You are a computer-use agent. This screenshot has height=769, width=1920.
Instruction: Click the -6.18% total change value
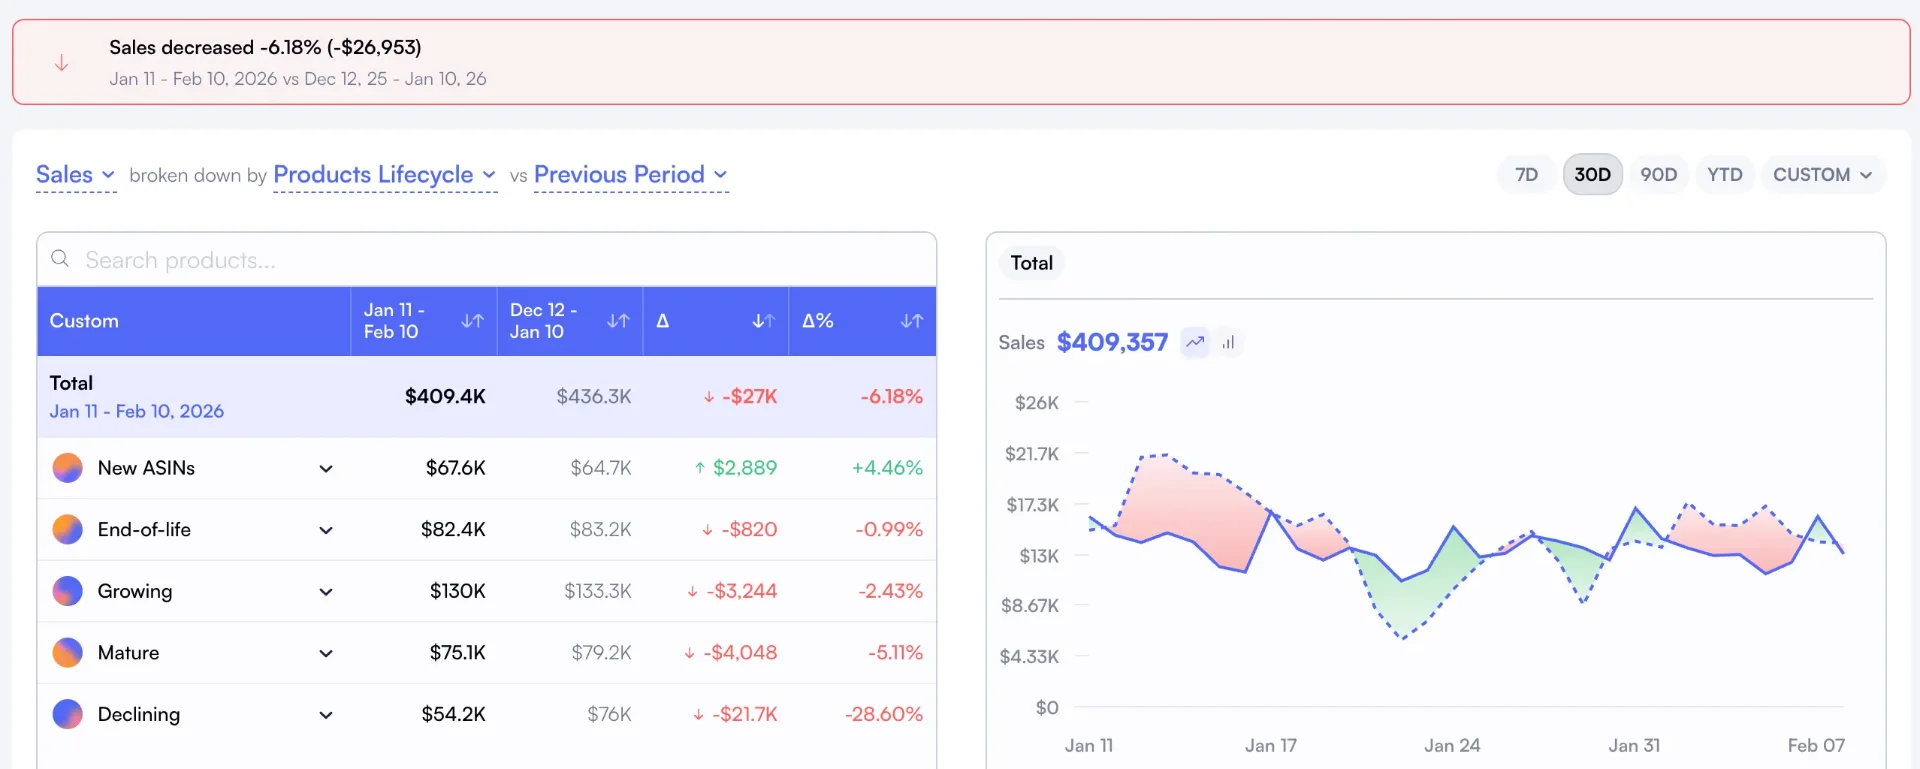[892, 396]
